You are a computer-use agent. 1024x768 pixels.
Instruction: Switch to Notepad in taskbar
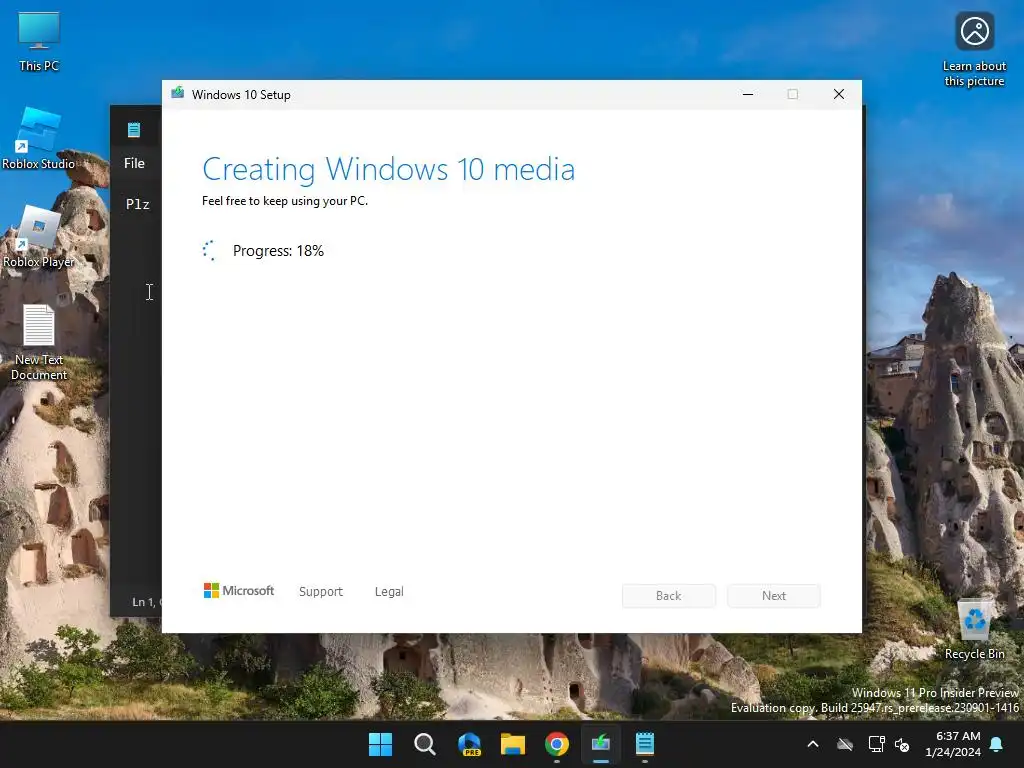(645, 744)
